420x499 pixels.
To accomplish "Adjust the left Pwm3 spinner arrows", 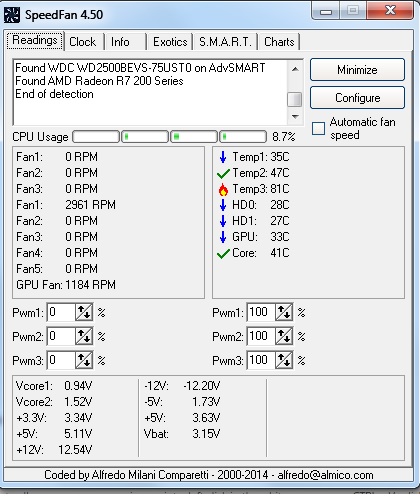I will [x=84, y=360].
